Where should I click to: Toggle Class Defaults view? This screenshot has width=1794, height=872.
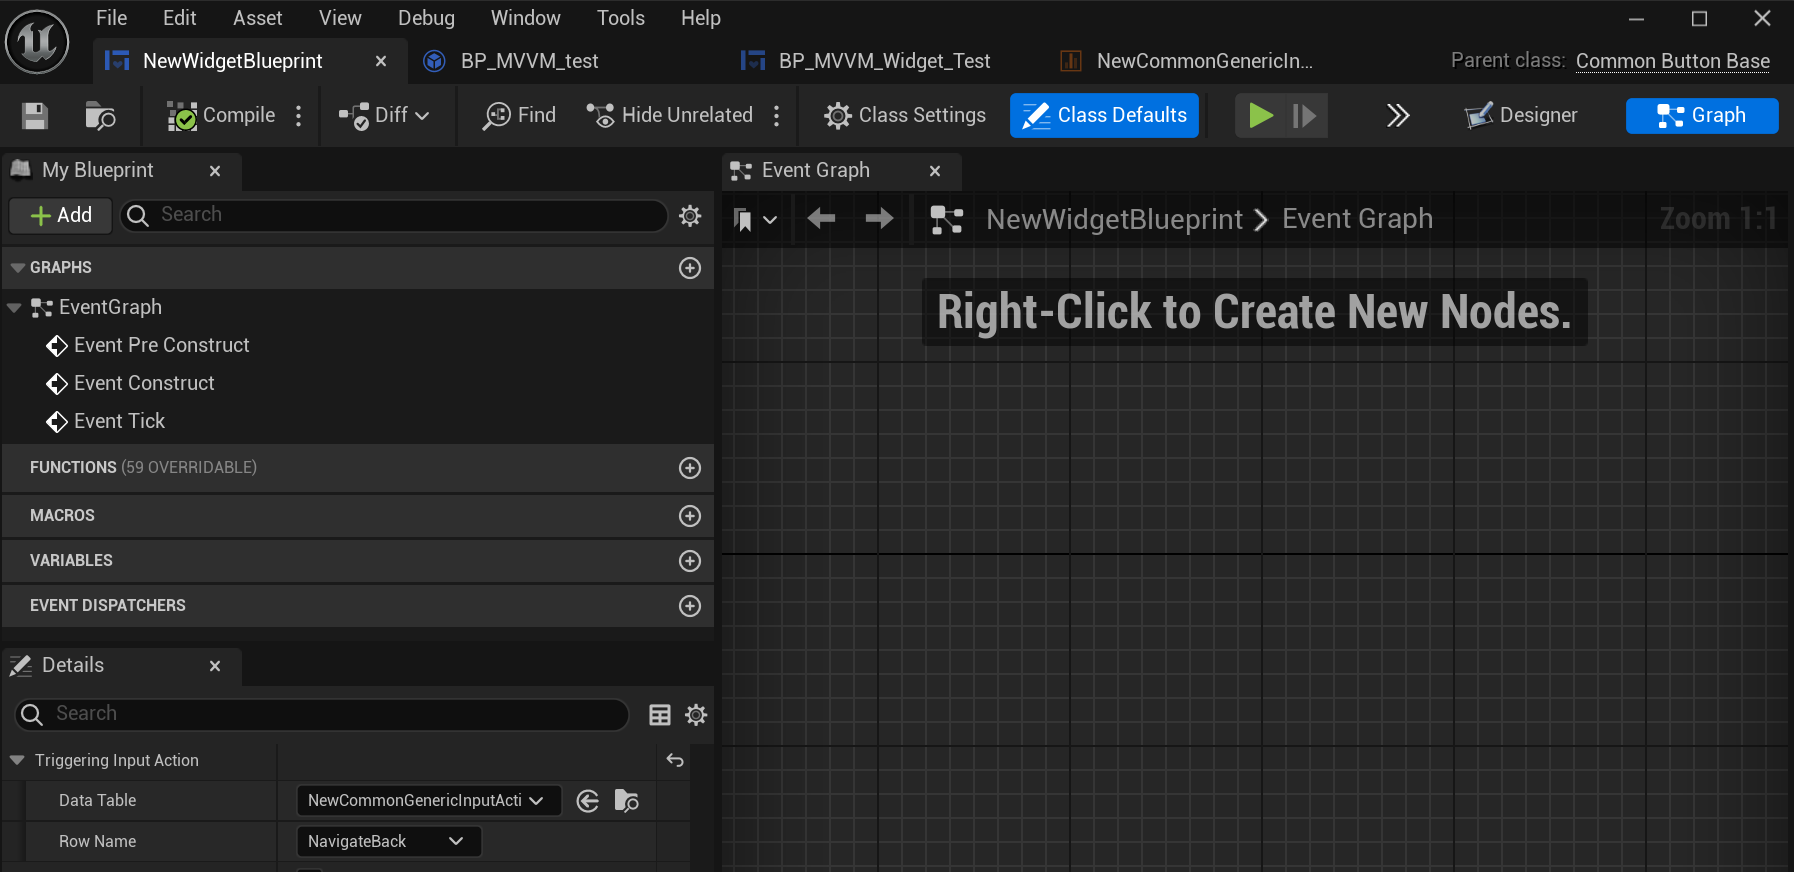click(1104, 116)
